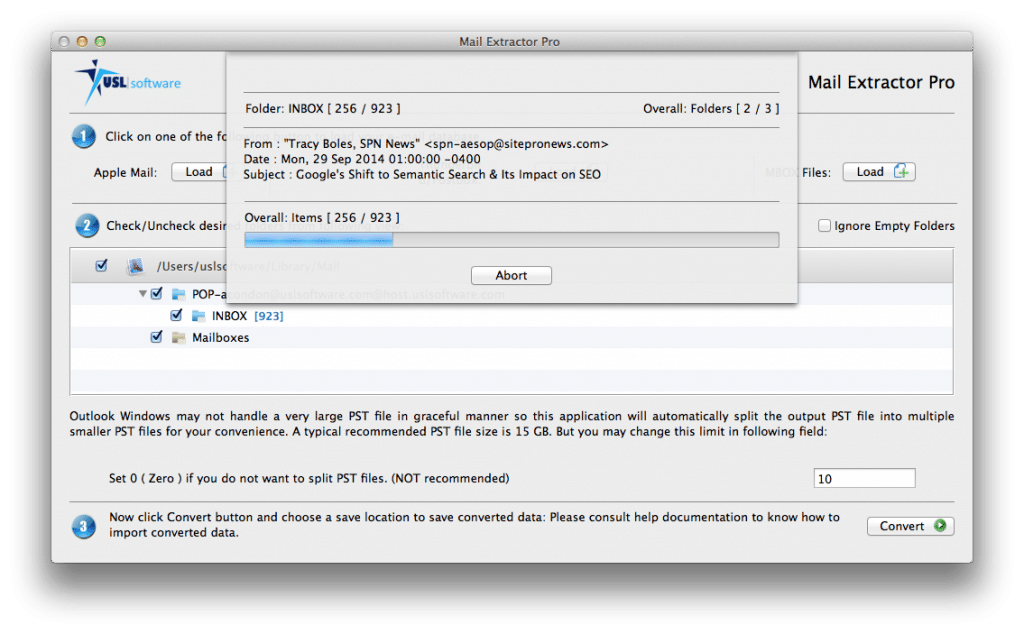
Task: Uncheck the Mailboxes checkbox
Action: click(156, 337)
